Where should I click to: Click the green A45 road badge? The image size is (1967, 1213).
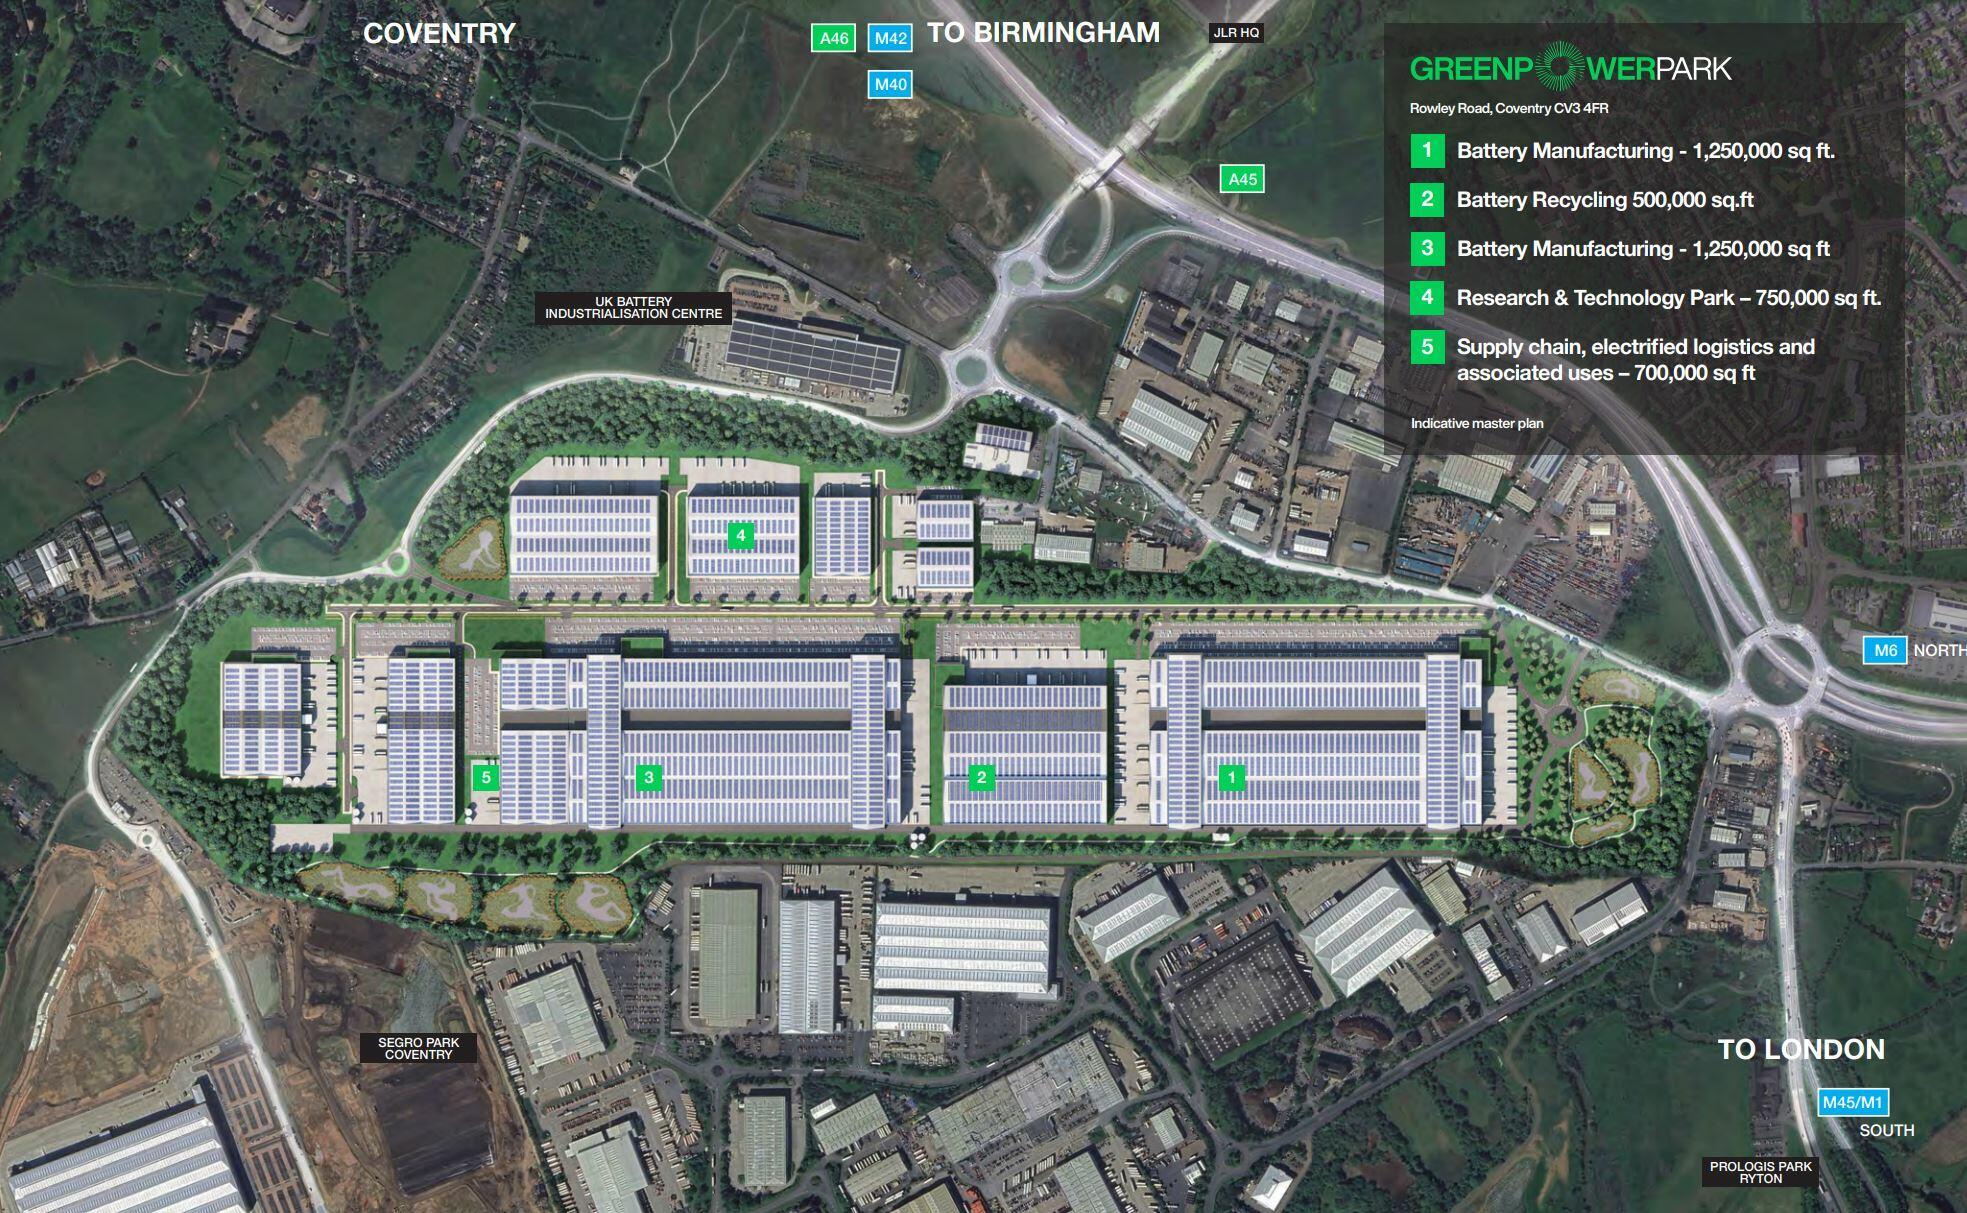tap(1242, 179)
